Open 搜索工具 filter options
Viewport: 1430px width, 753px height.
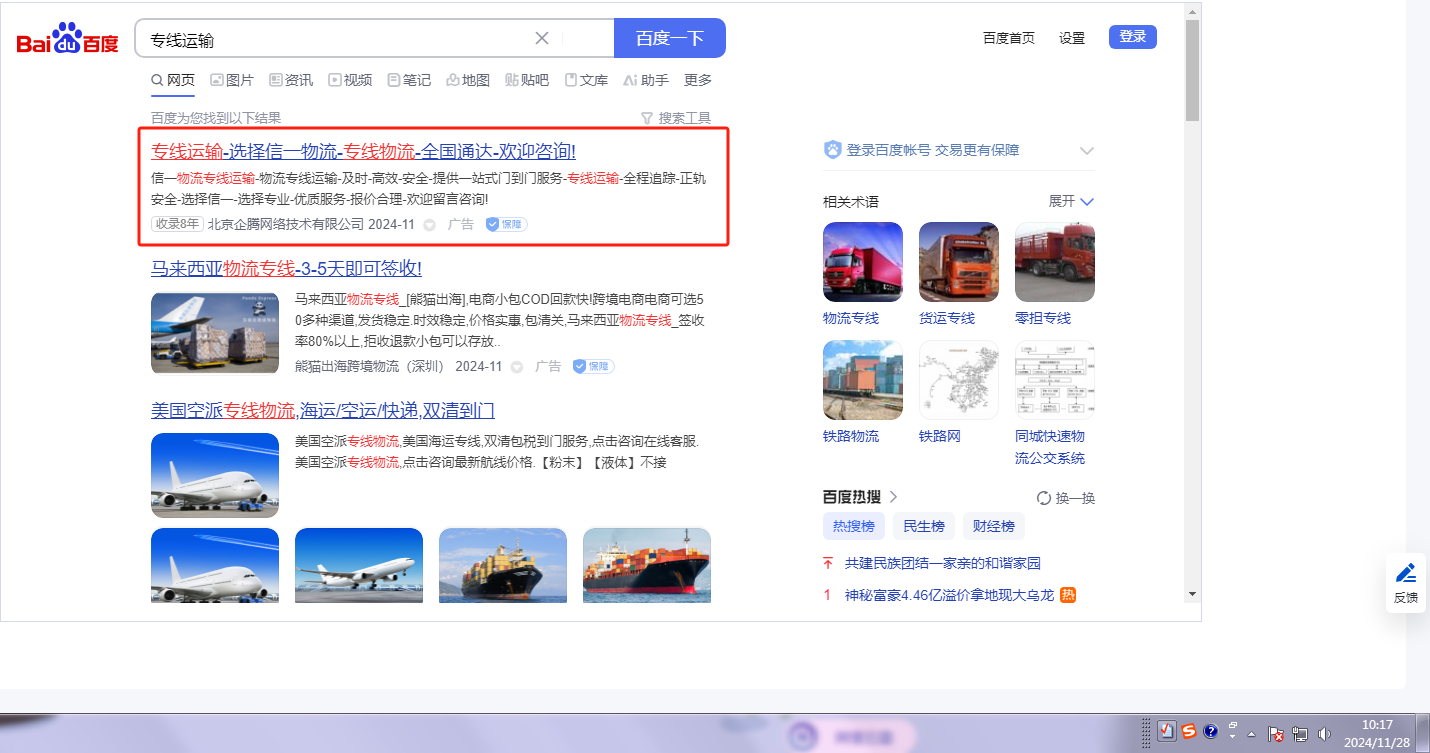tap(676, 118)
